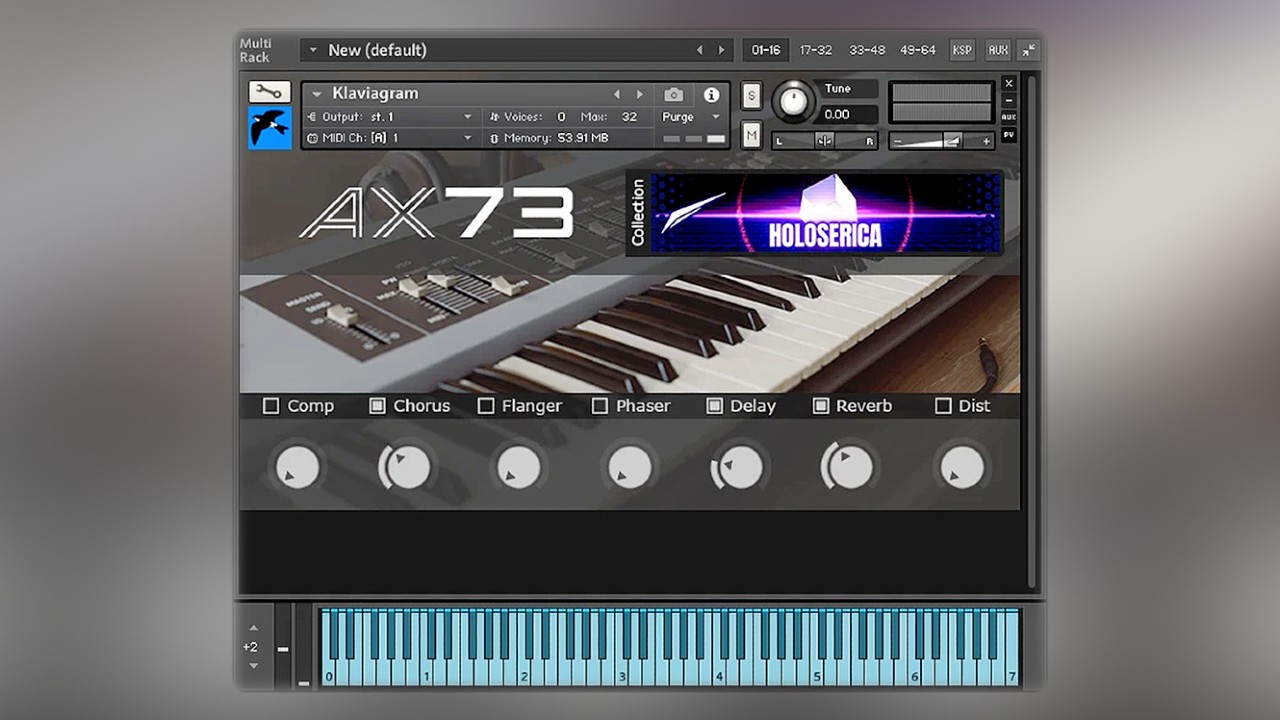Shift keyboard octave up arrow
Image resolution: width=1280 pixels, height=720 pixels.
253,628
